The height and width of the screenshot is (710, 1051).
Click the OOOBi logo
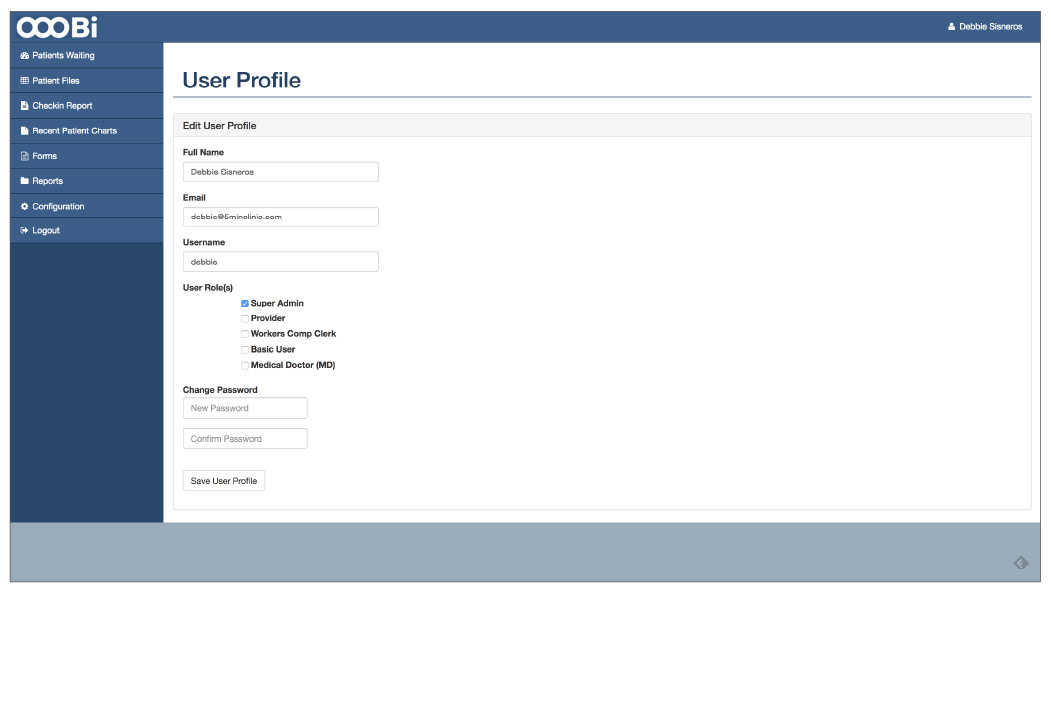(57, 27)
